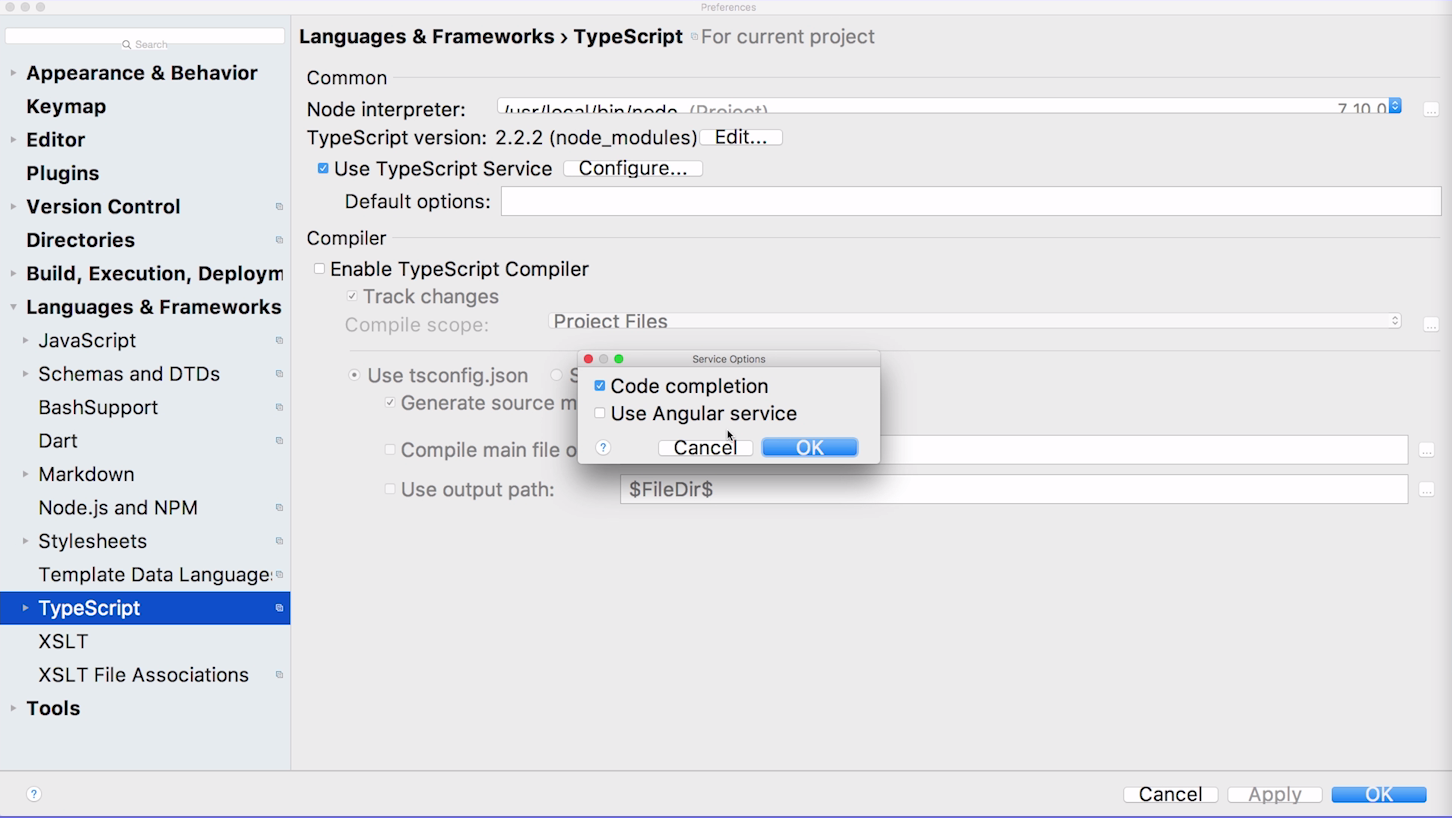Viewport: 1452px width, 818px height.
Task: Check Compile main file only option
Action: (390, 450)
